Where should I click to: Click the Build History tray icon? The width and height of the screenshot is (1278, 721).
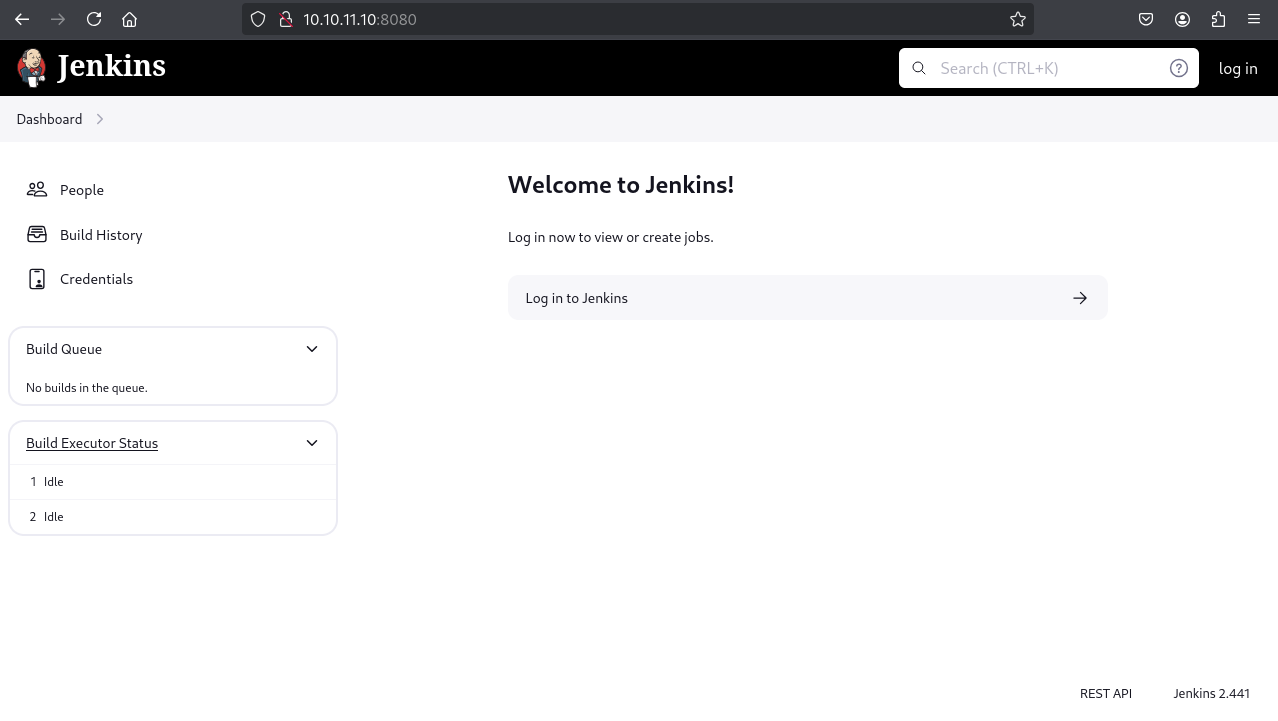(37, 235)
